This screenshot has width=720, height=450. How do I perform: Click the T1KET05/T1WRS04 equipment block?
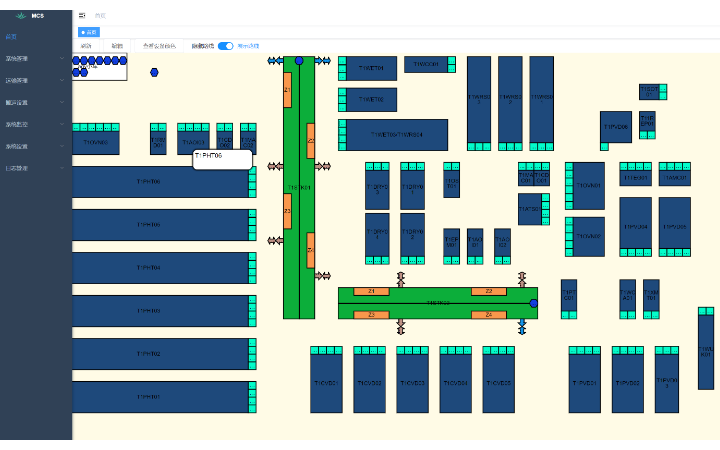[x=397, y=135]
